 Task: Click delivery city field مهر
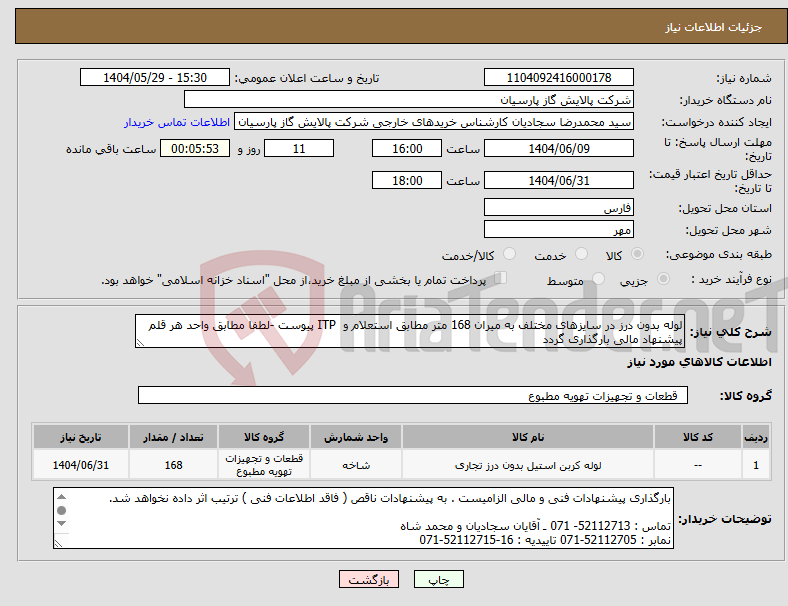click(558, 230)
